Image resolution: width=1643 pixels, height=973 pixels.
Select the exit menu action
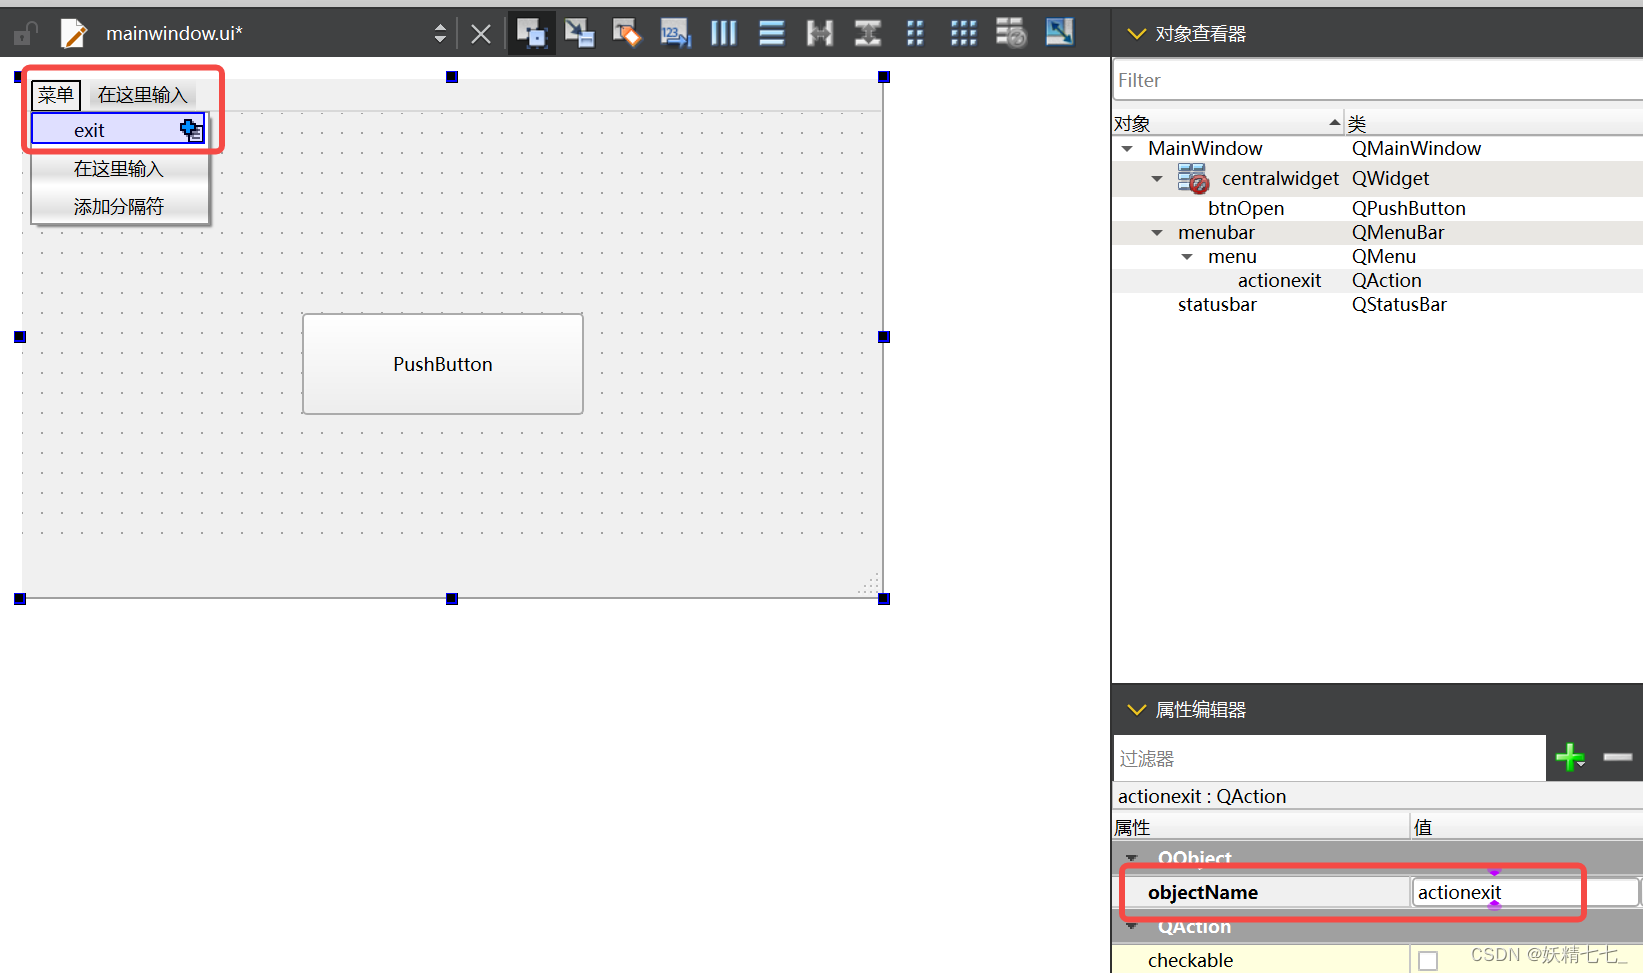click(118, 130)
